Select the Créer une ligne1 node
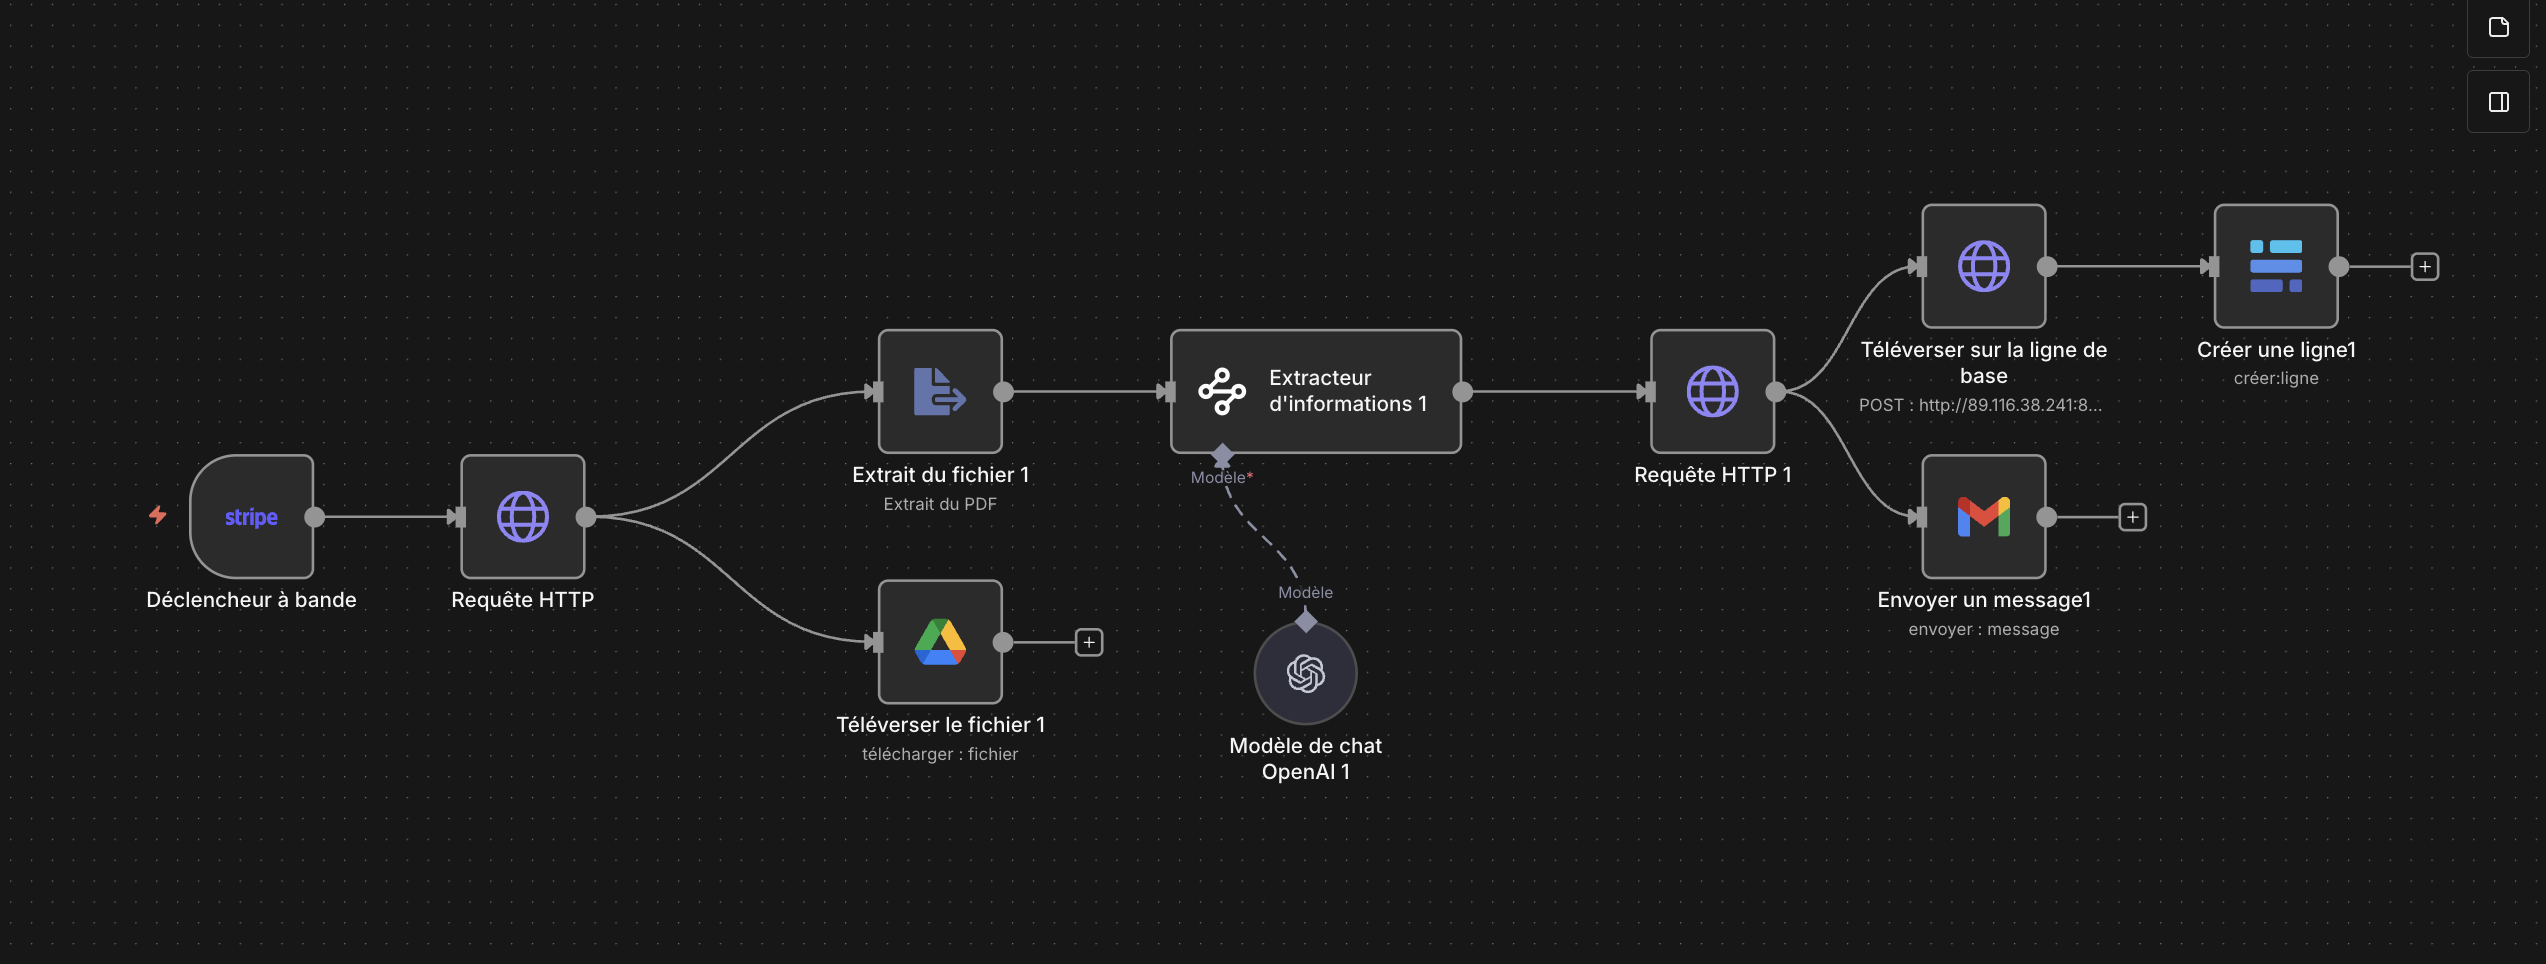The height and width of the screenshot is (964, 2546). (2276, 266)
